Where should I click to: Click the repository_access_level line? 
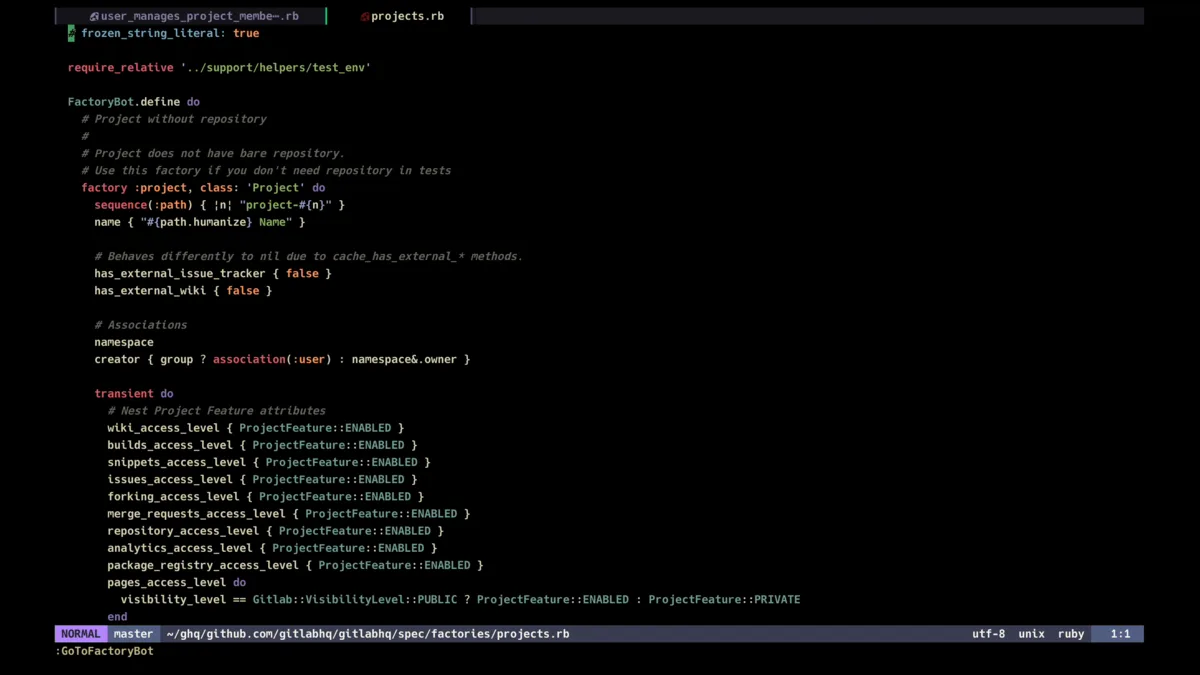click(x=276, y=531)
